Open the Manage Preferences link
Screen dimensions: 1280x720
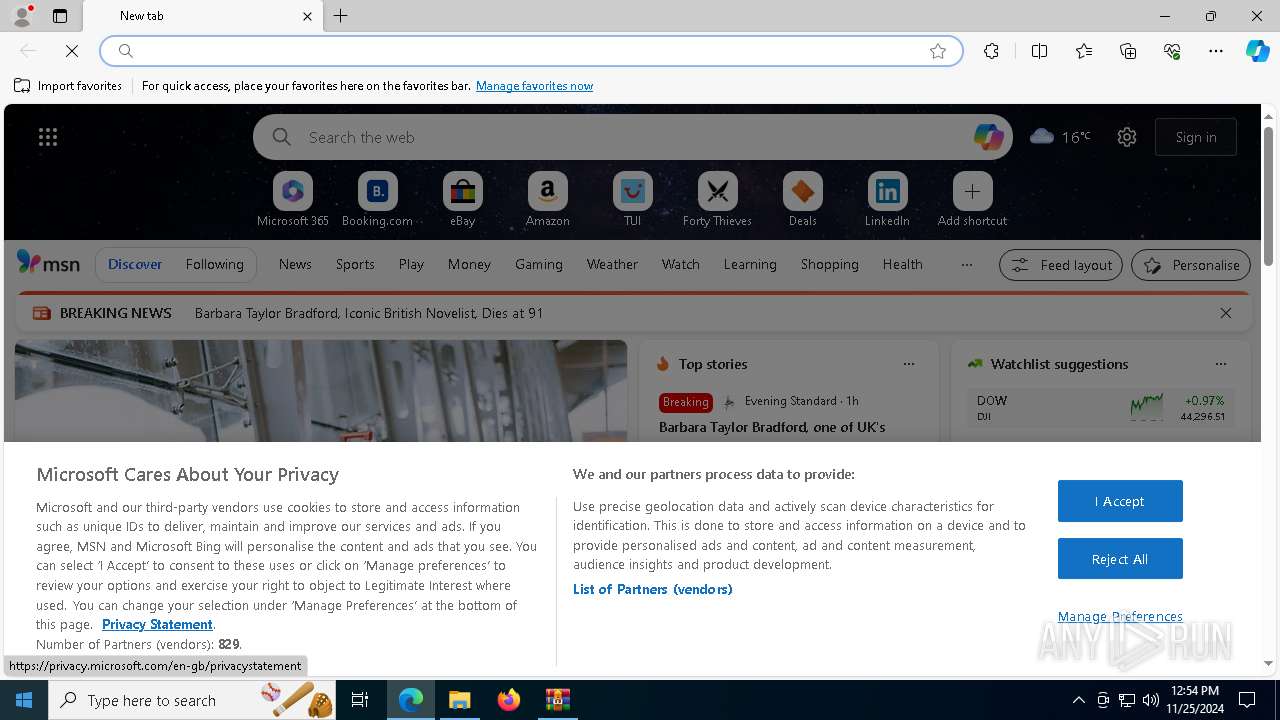click(1120, 616)
